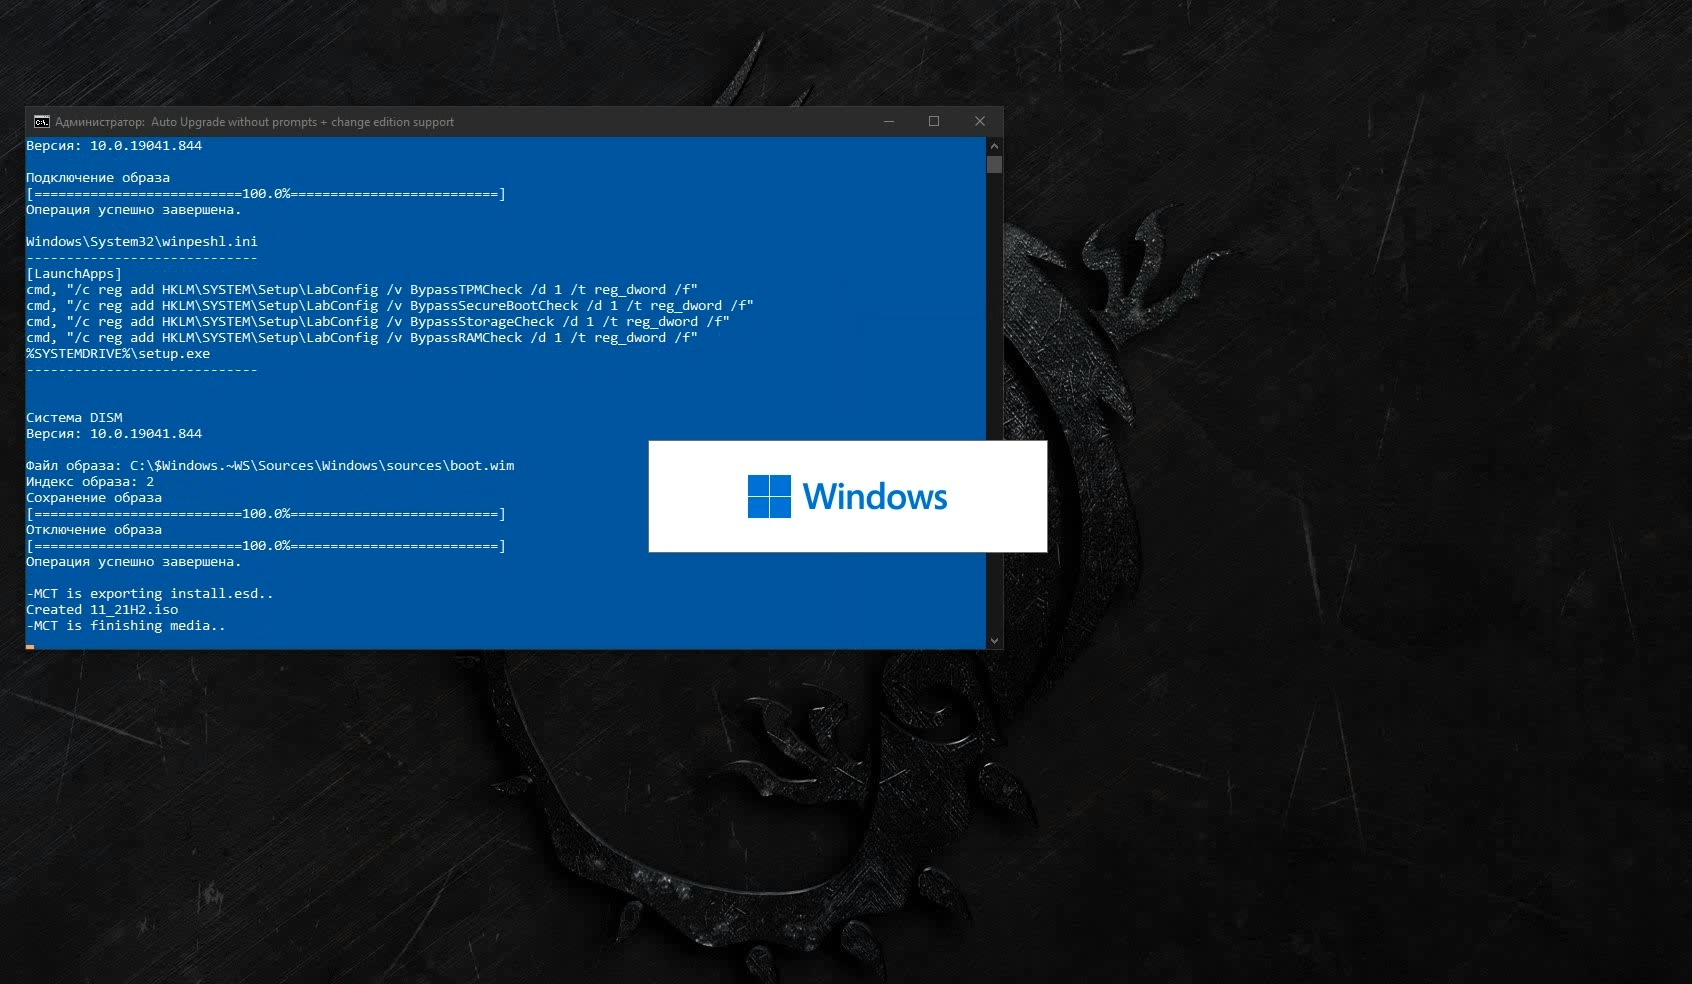Click '-MCT is exporting install.esd..' line
This screenshot has width=1692, height=984.
pyautogui.click(x=150, y=594)
